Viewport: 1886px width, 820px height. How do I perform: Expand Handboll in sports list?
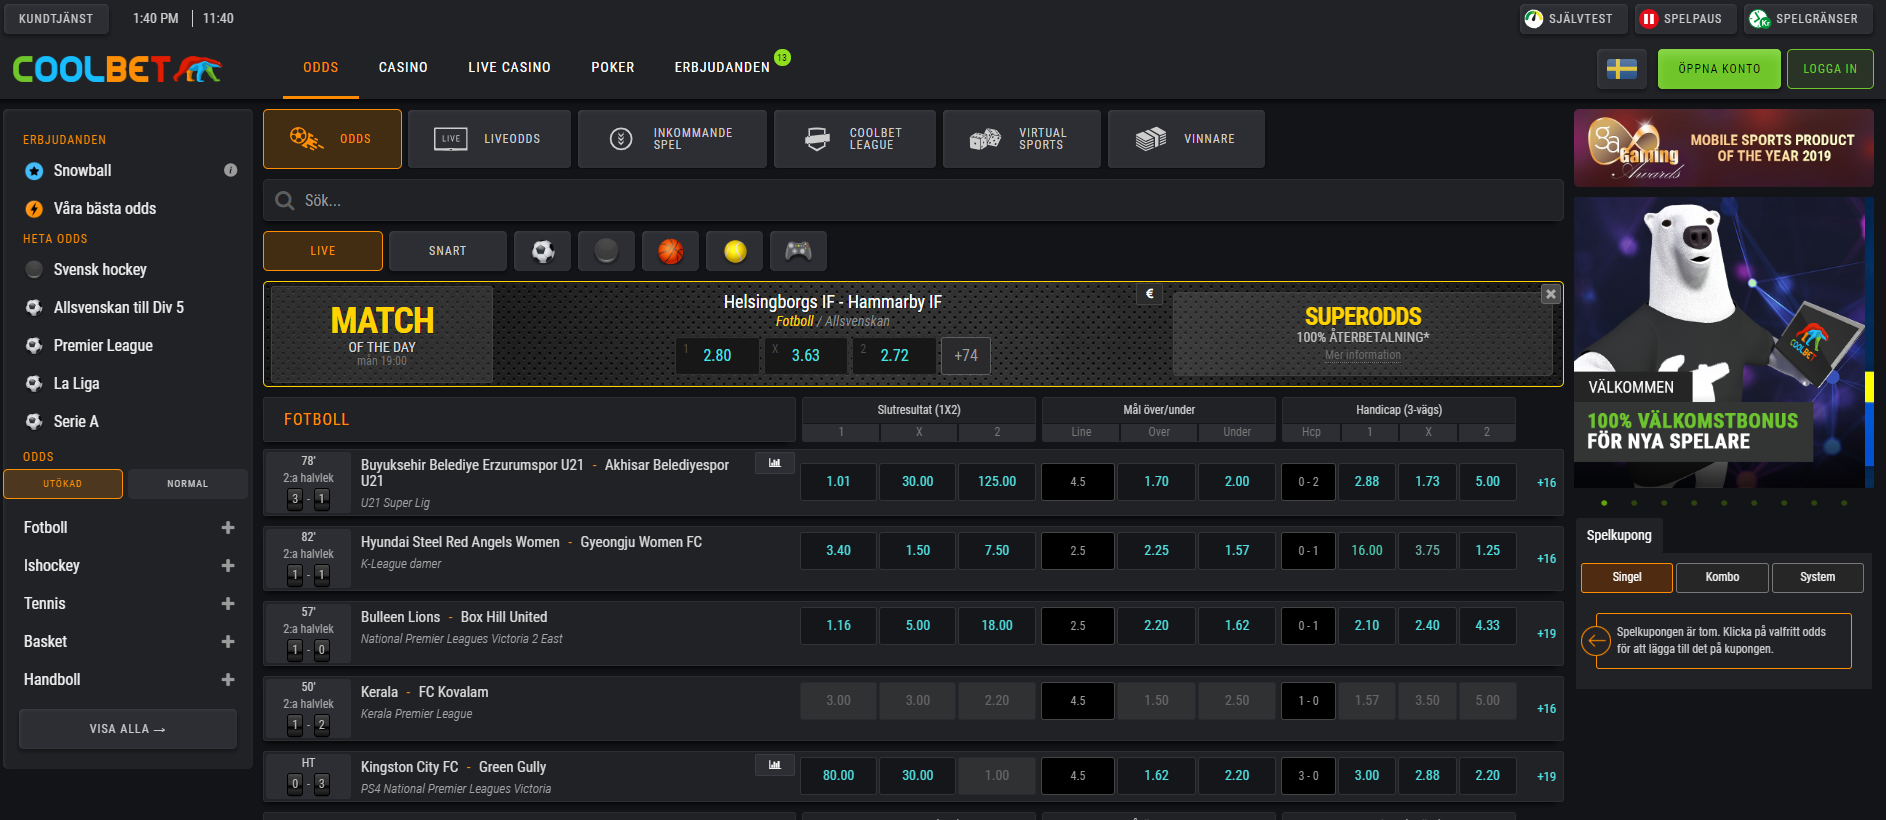click(228, 679)
